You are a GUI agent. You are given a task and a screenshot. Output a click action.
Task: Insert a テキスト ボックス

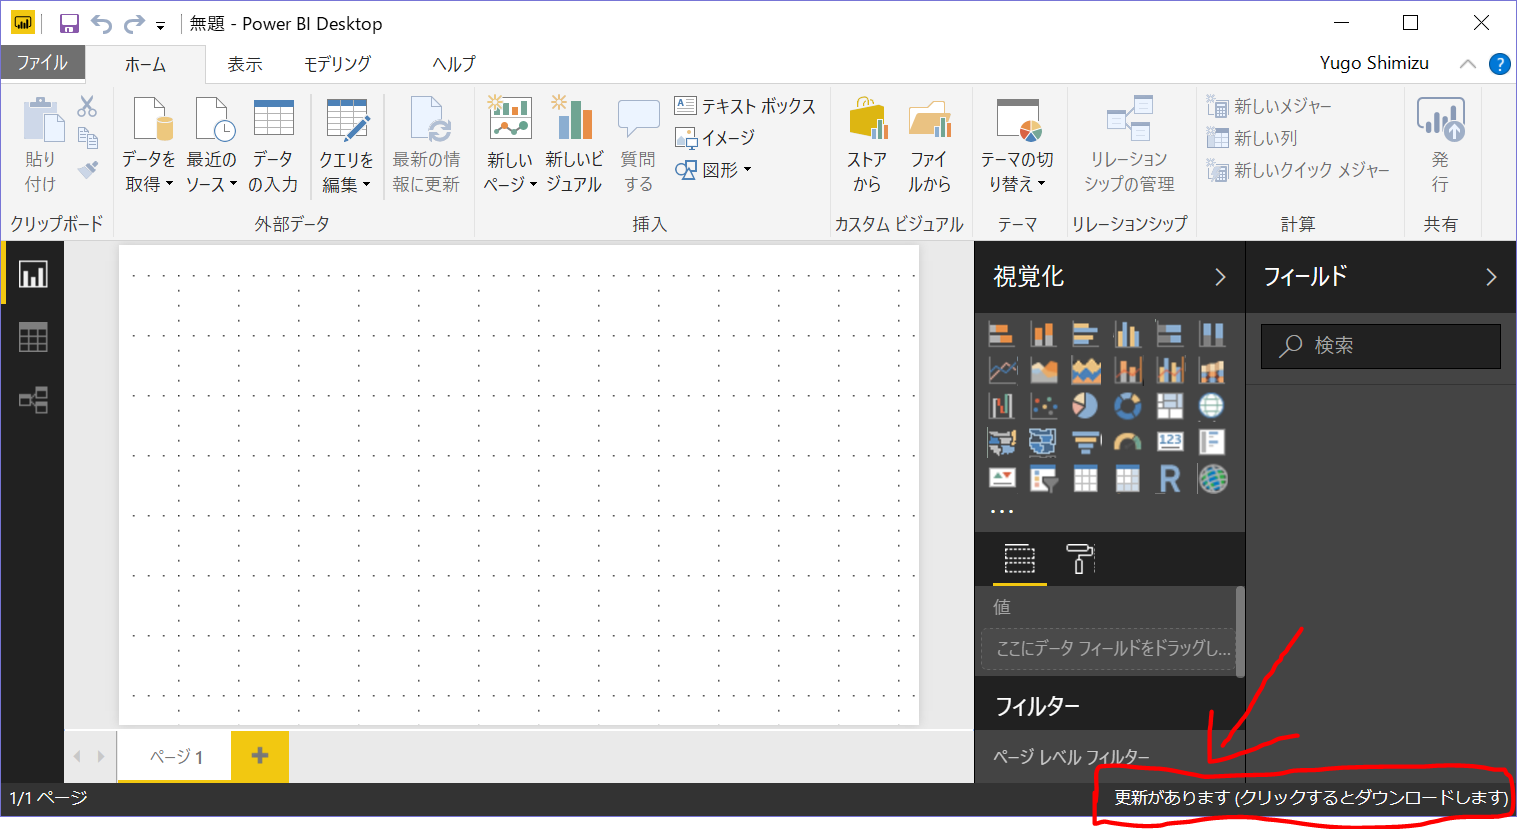[745, 106]
